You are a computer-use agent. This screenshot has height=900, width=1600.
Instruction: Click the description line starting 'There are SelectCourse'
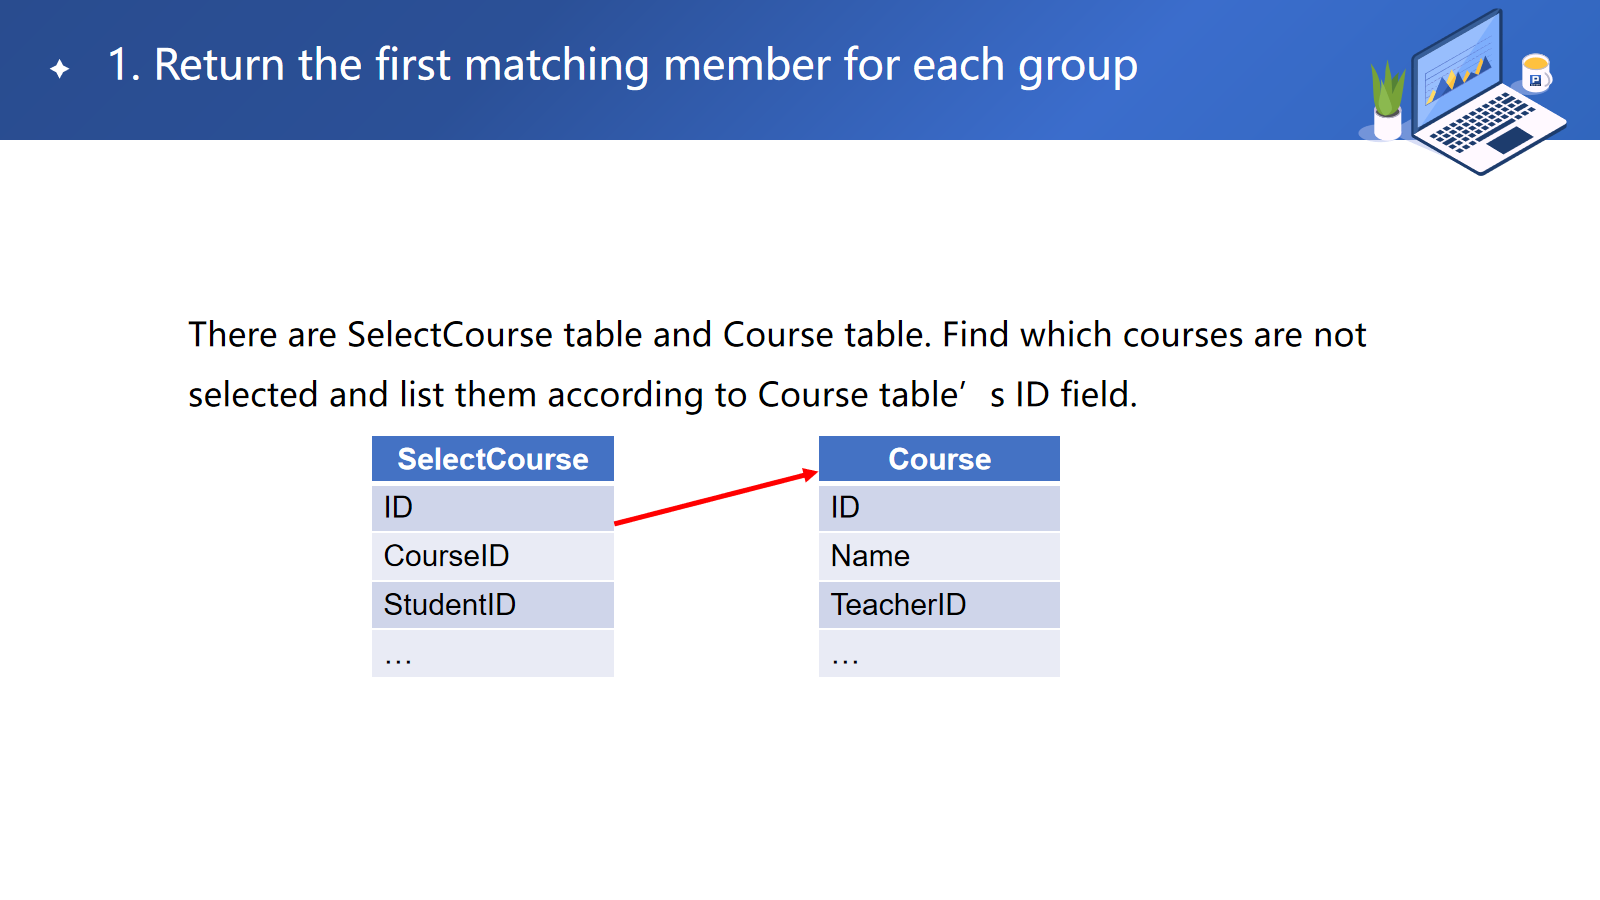777,335
